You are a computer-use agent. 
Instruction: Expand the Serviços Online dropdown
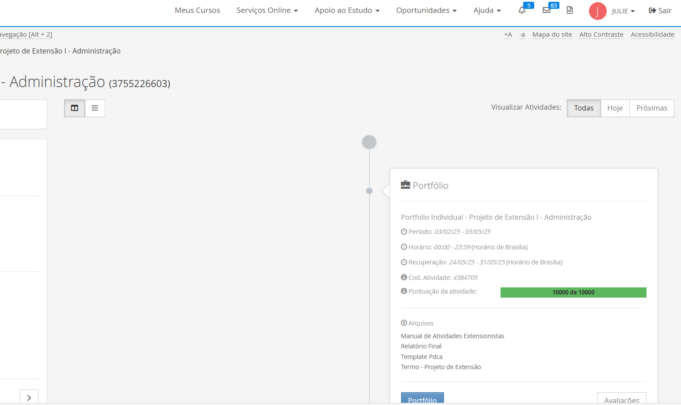coord(267,10)
